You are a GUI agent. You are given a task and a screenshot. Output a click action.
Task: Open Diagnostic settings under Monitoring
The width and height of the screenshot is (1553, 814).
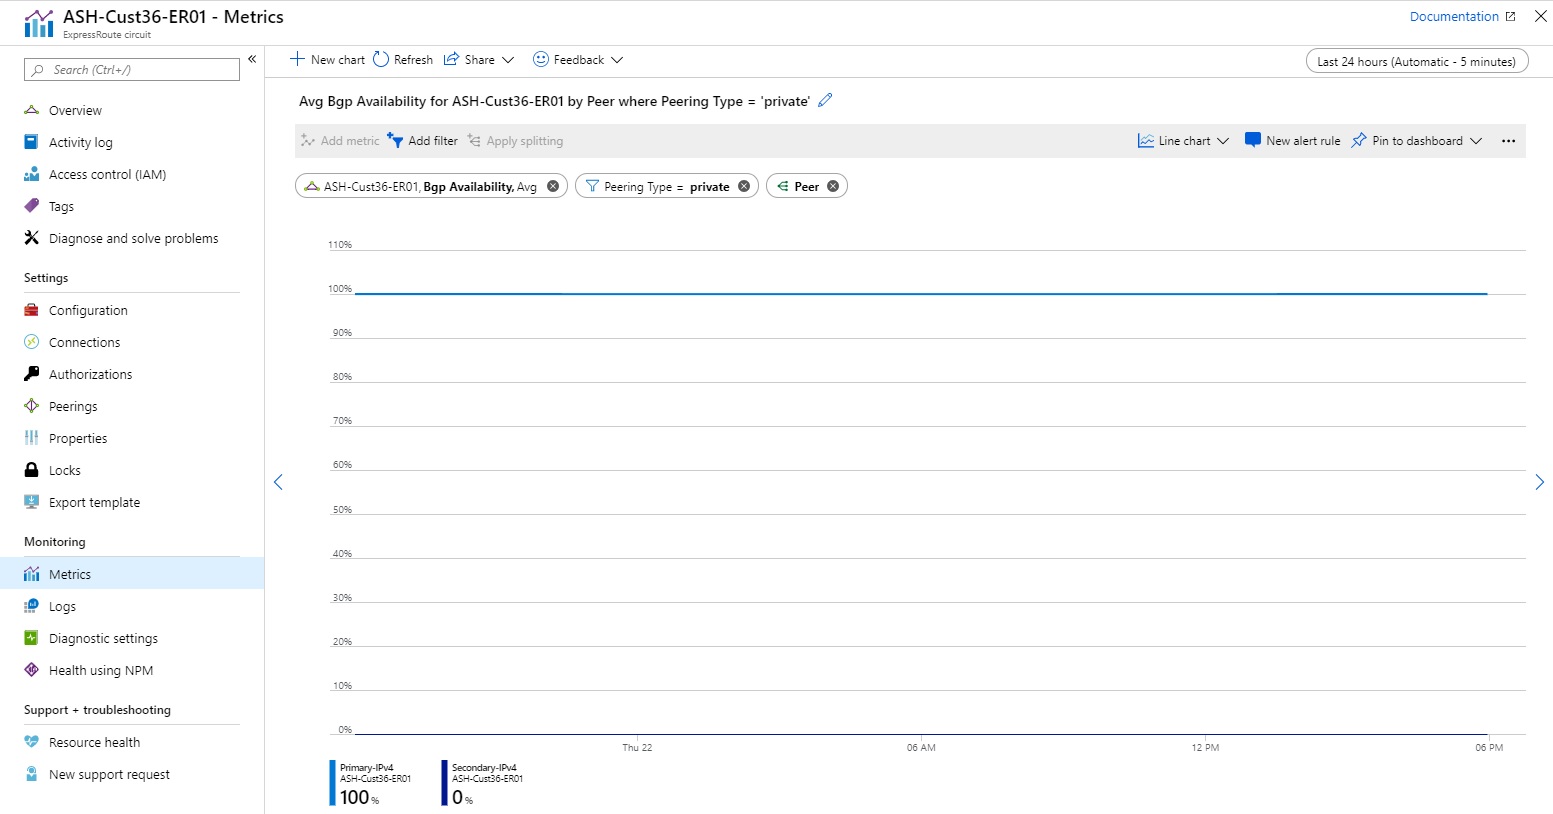click(103, 637)
